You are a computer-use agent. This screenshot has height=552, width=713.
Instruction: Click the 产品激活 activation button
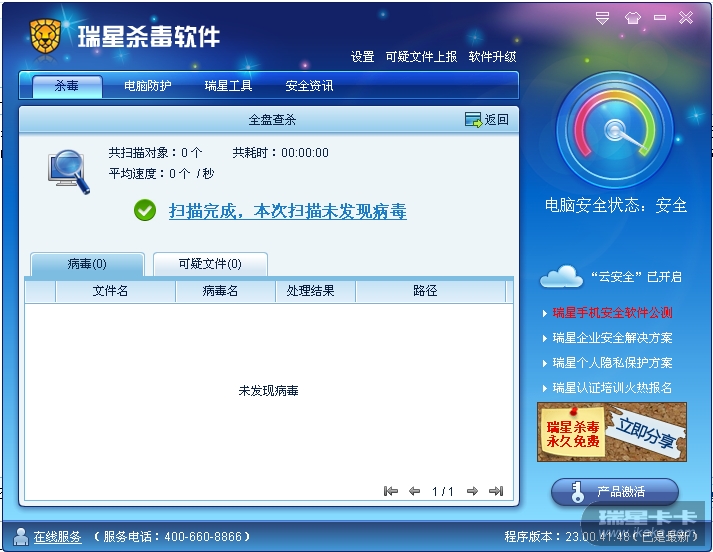(615, 492)
